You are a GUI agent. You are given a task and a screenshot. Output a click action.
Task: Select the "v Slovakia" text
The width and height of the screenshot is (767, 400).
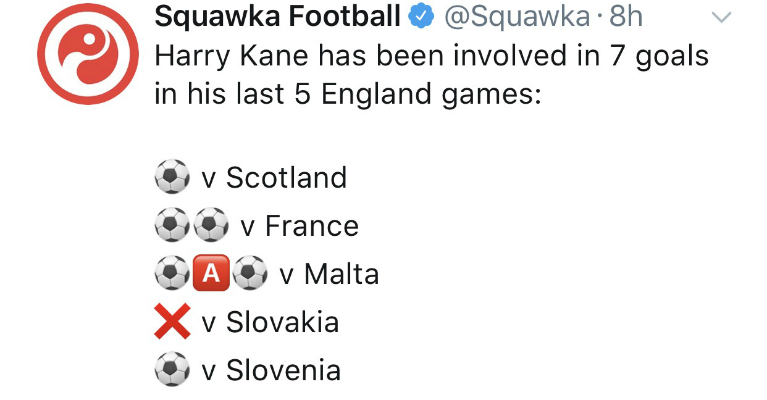[270, 323]
